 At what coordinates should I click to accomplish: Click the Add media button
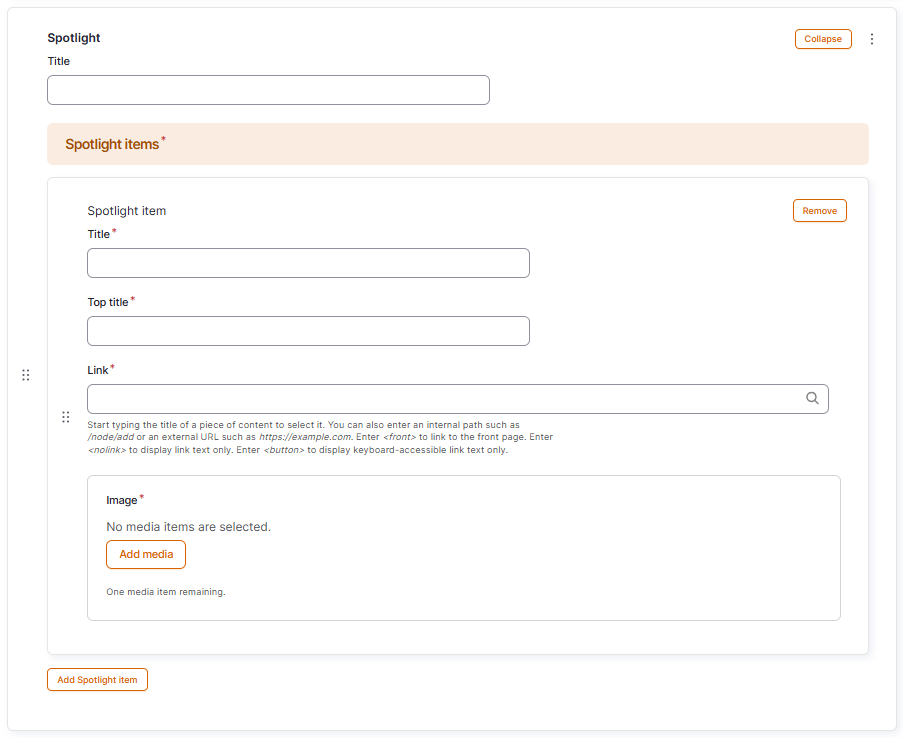(146, 554)
